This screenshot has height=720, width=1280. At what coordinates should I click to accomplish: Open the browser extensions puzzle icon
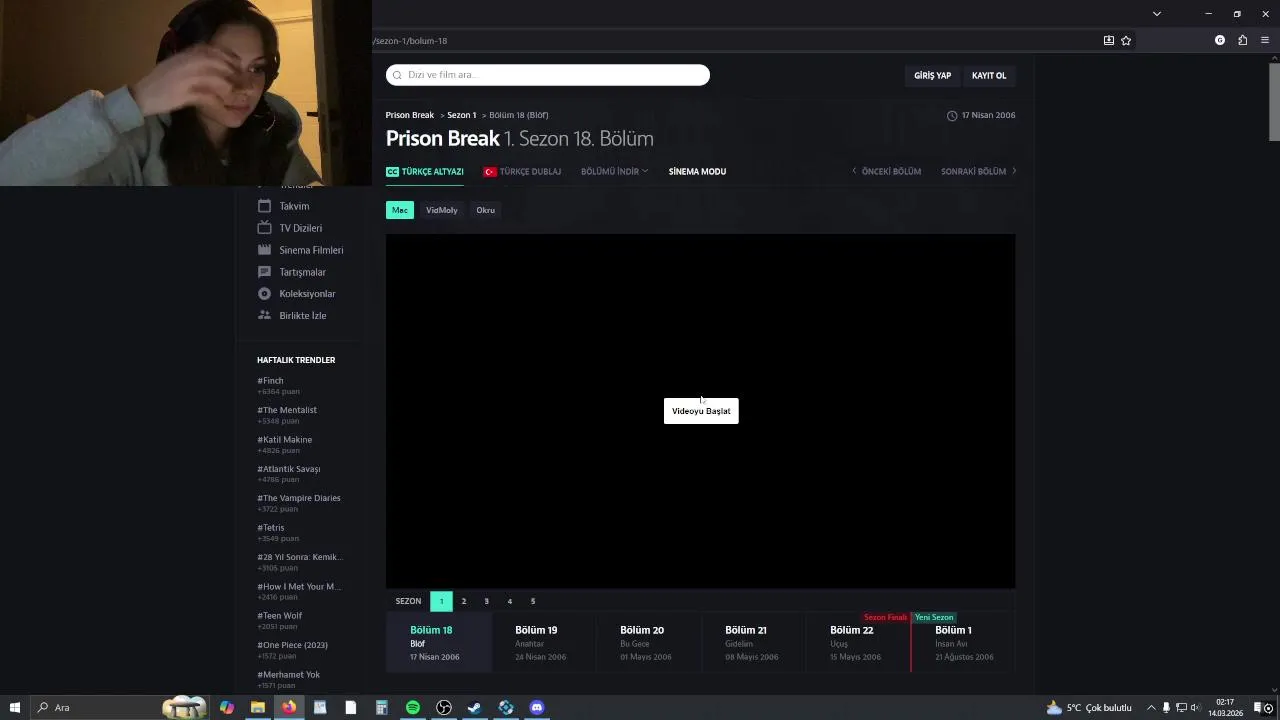point(1243,41)
